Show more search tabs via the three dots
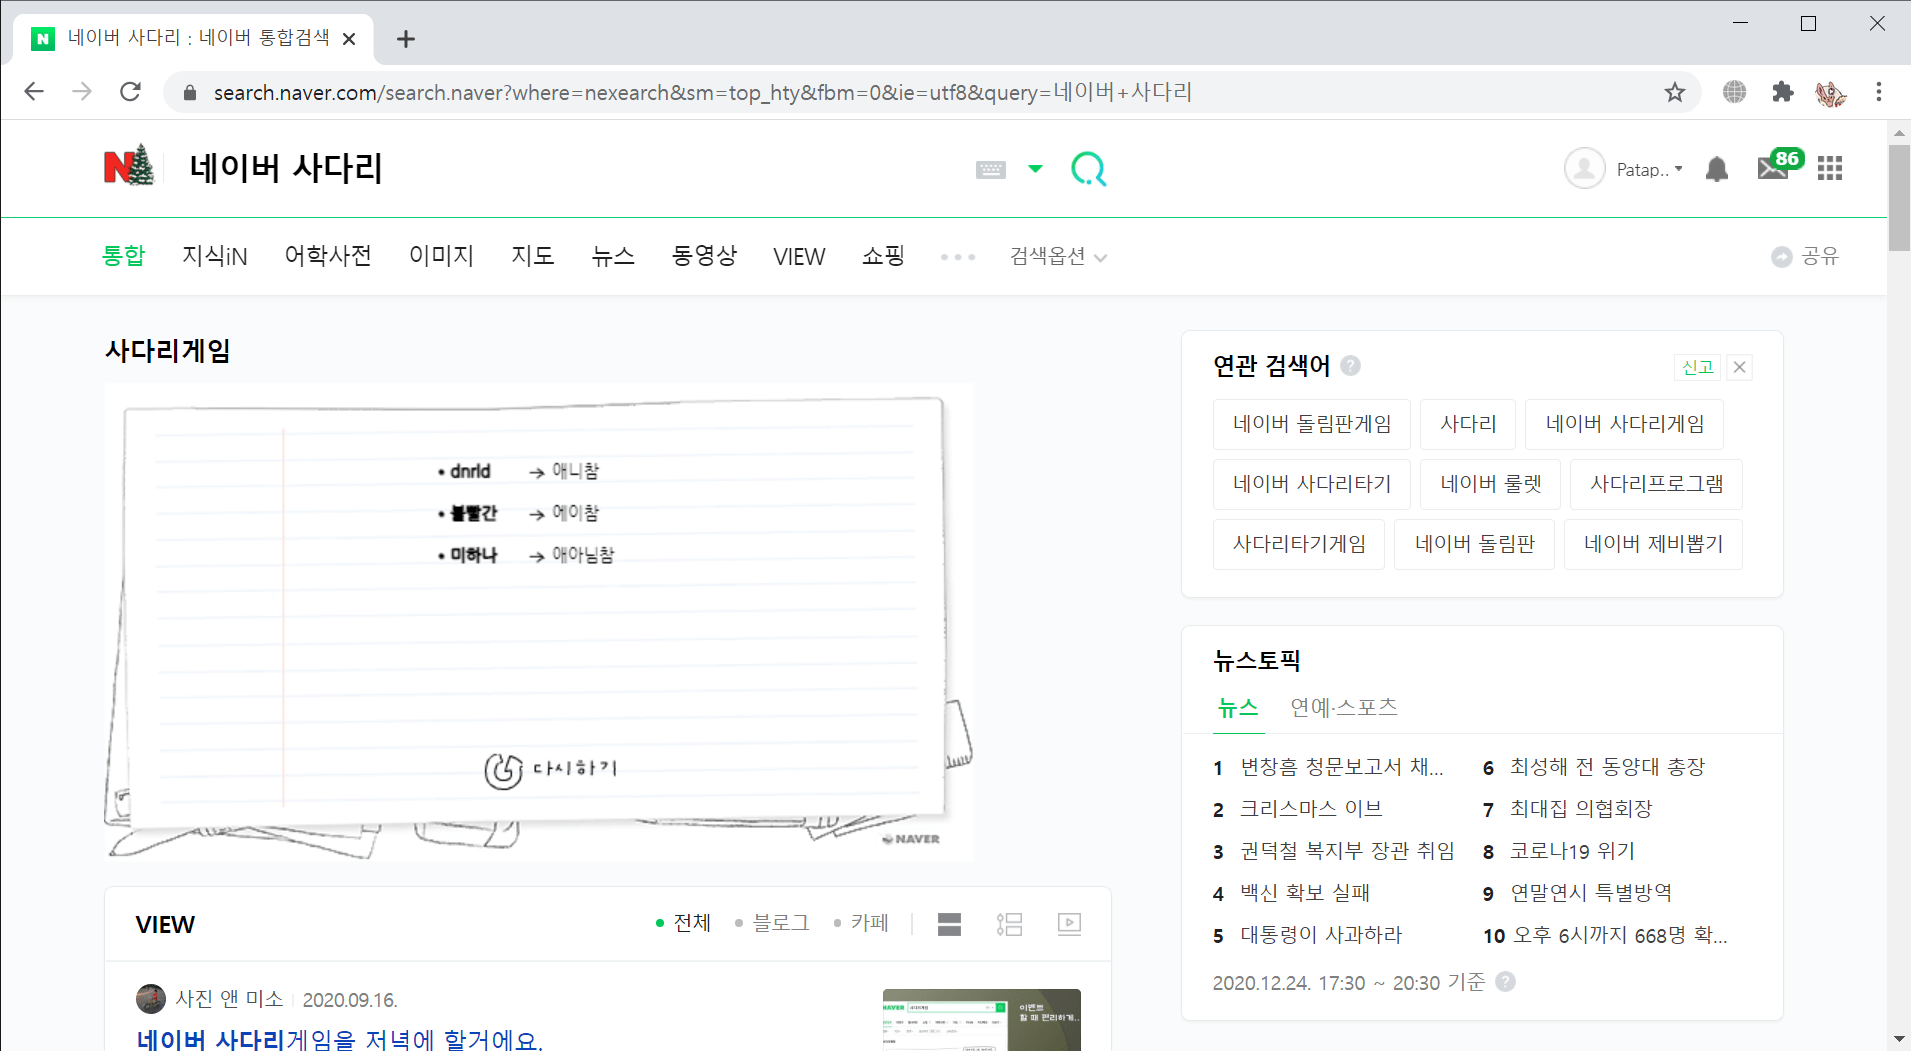Image resolution: width=1911 pixels, height=1051 pixels. (x=957, y=257)
